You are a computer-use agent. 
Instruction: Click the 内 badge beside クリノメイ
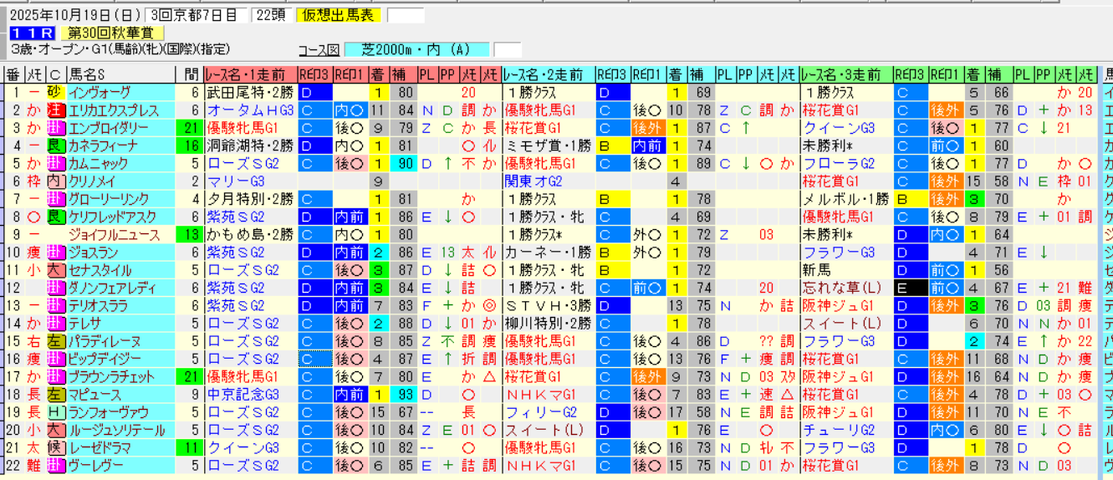(x=55, y=180)
